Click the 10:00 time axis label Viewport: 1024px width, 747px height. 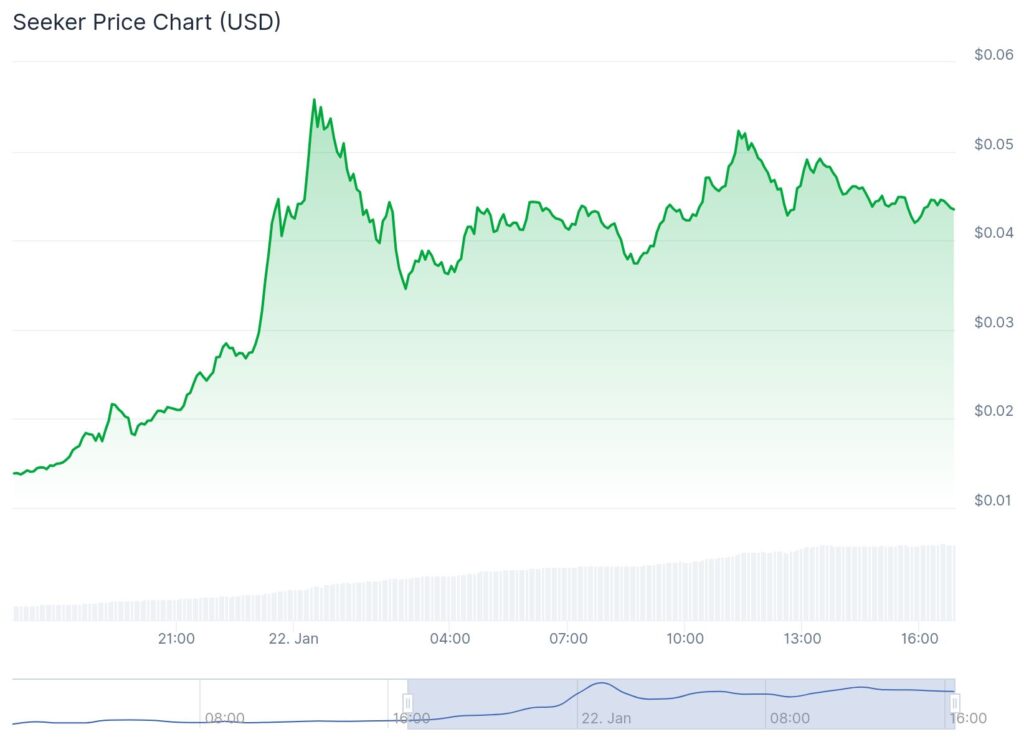point(684,639)
